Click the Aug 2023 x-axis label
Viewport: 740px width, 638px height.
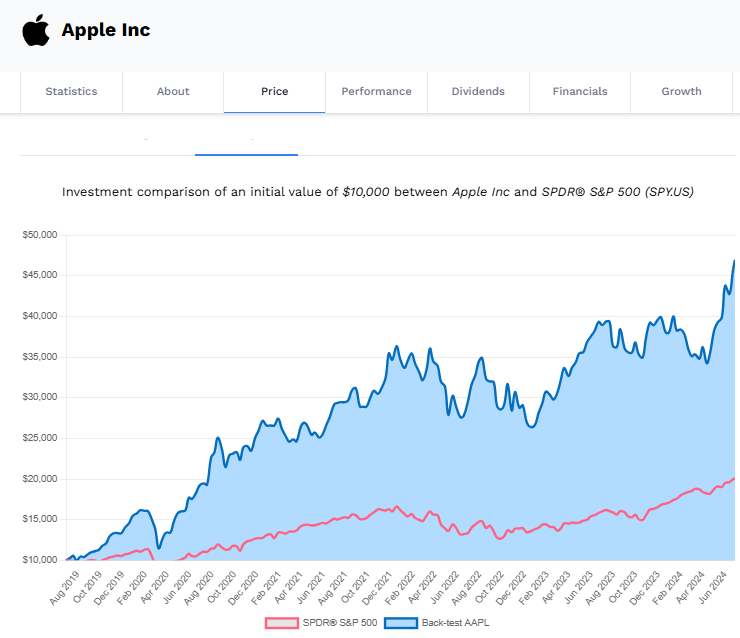[x=600, y=588]
